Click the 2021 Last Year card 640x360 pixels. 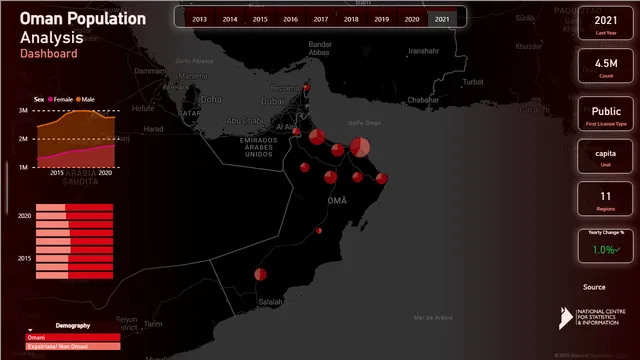[x=606, y=23]
